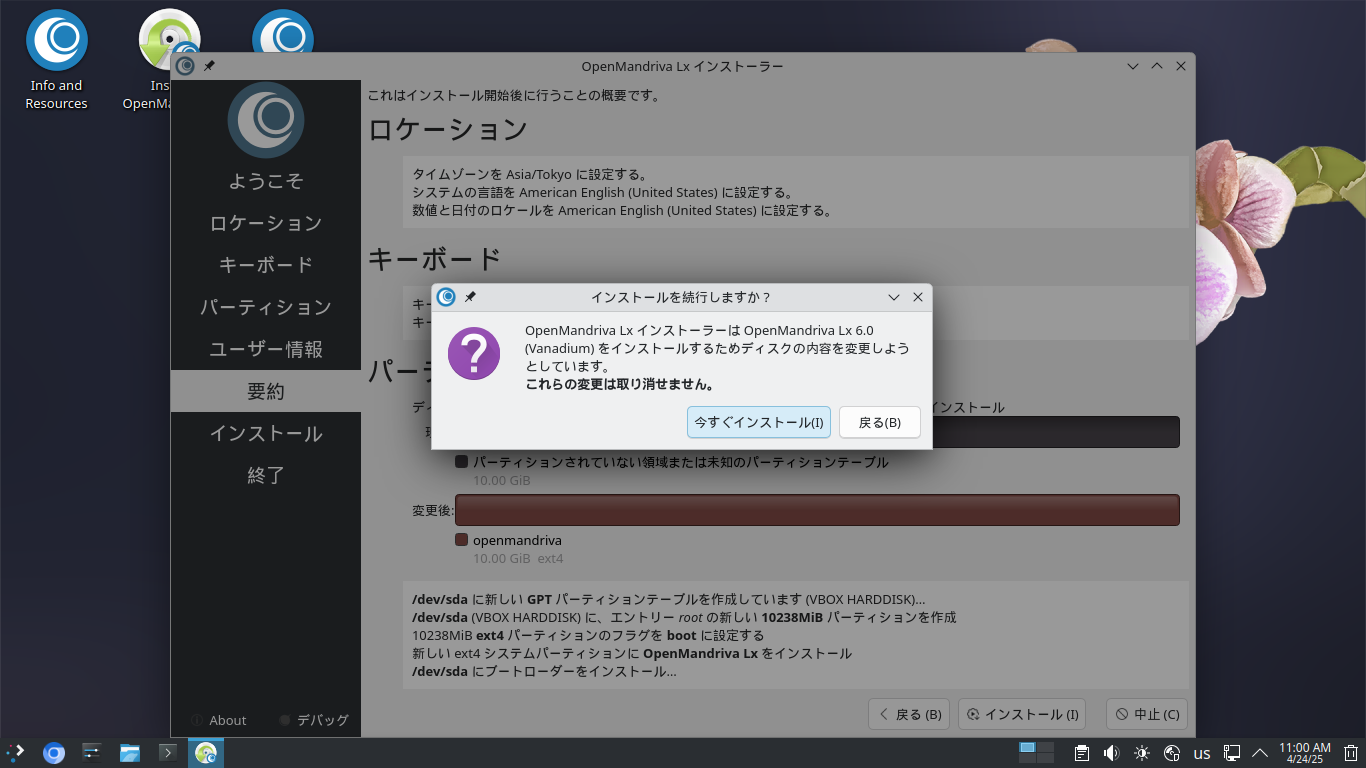Click the dialog's OpenMandriva title bar icon
The width and height of the screenshot is (1366, 768).
(x=446, y=297)
